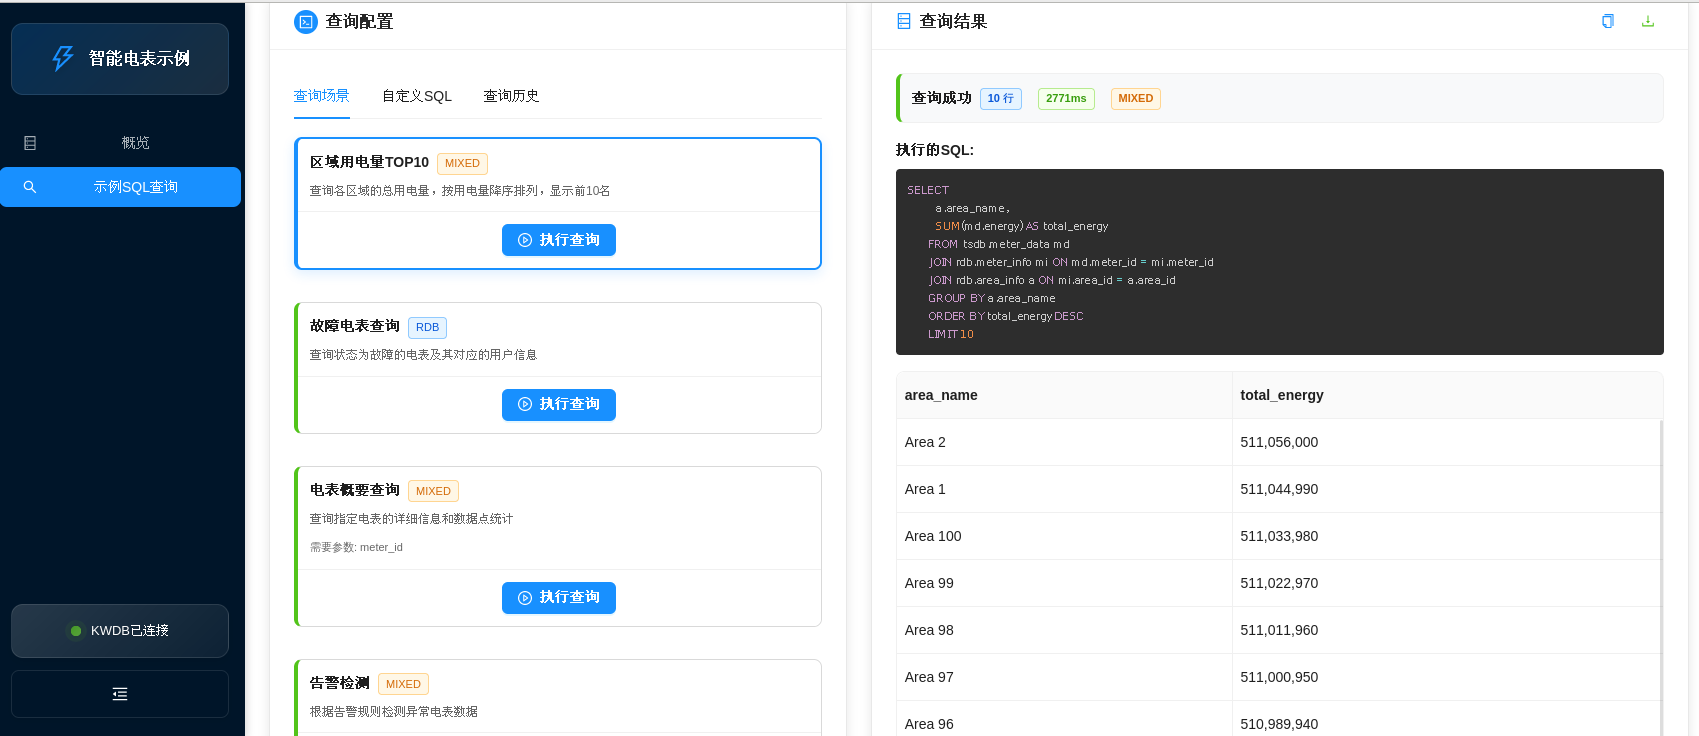The height and width of the screenshot is (736, 1699).
Task: Click the total_energy column header
Action: (1448, 395)
